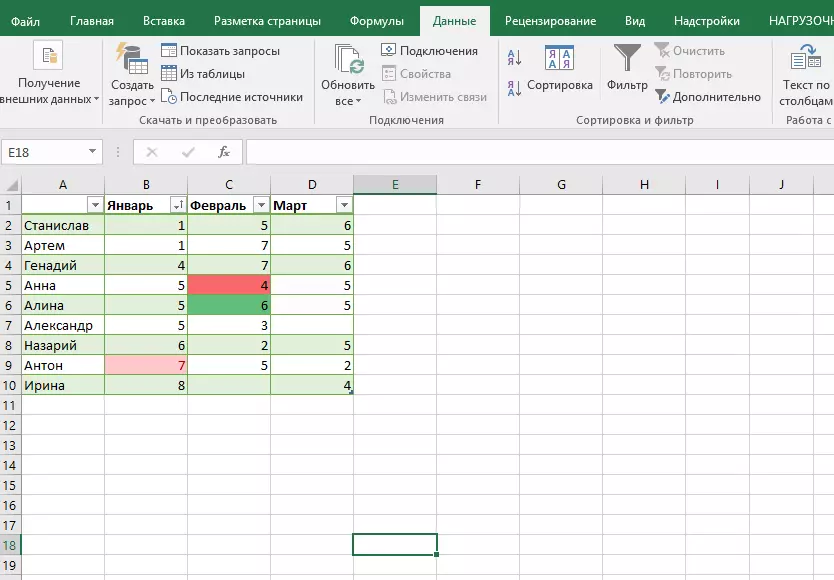Open the Вставка ribbon tab
The width and height of the screenshot is (834, 580).
pos(163,21)
